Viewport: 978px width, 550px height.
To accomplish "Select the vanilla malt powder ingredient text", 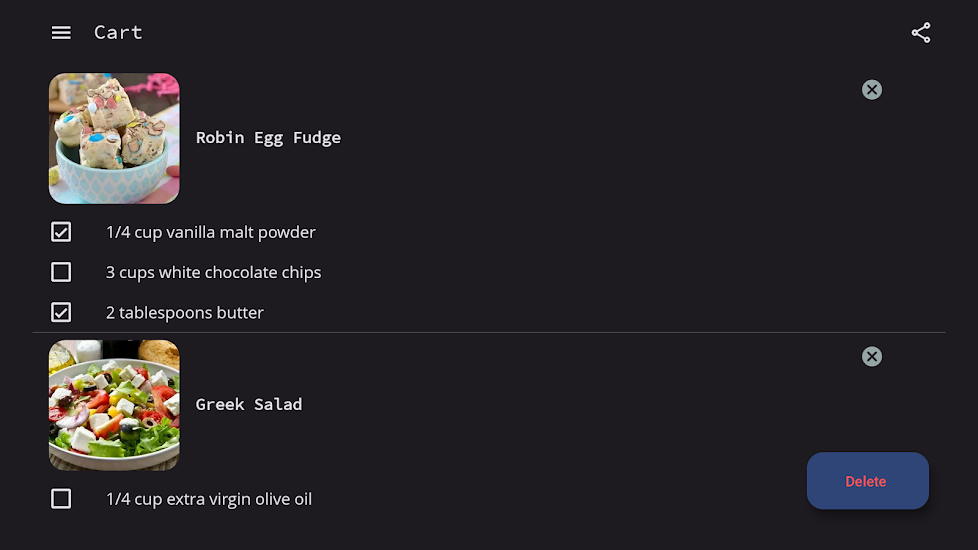I will click(210, 232).
